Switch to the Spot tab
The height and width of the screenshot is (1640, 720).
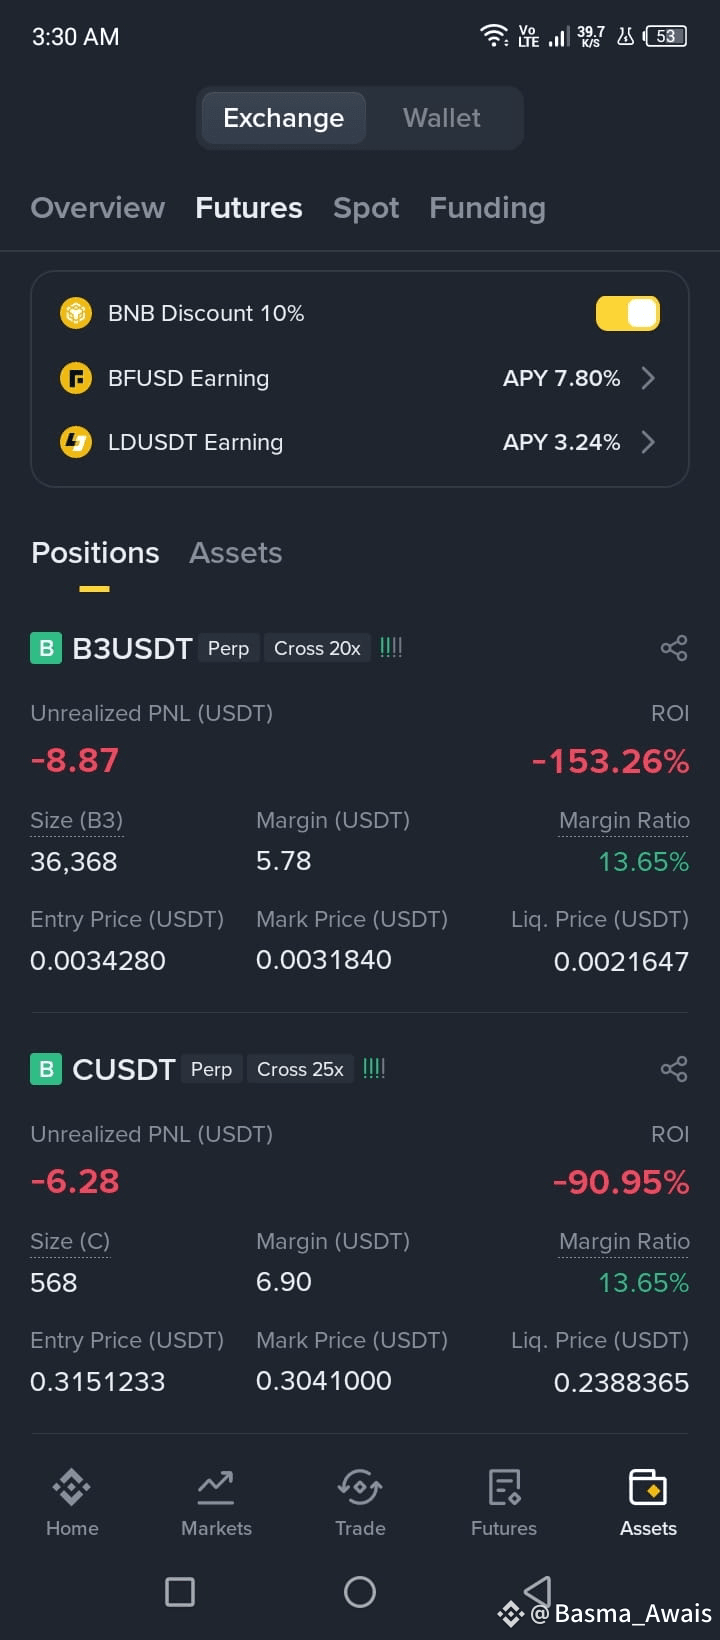[366, 208]
